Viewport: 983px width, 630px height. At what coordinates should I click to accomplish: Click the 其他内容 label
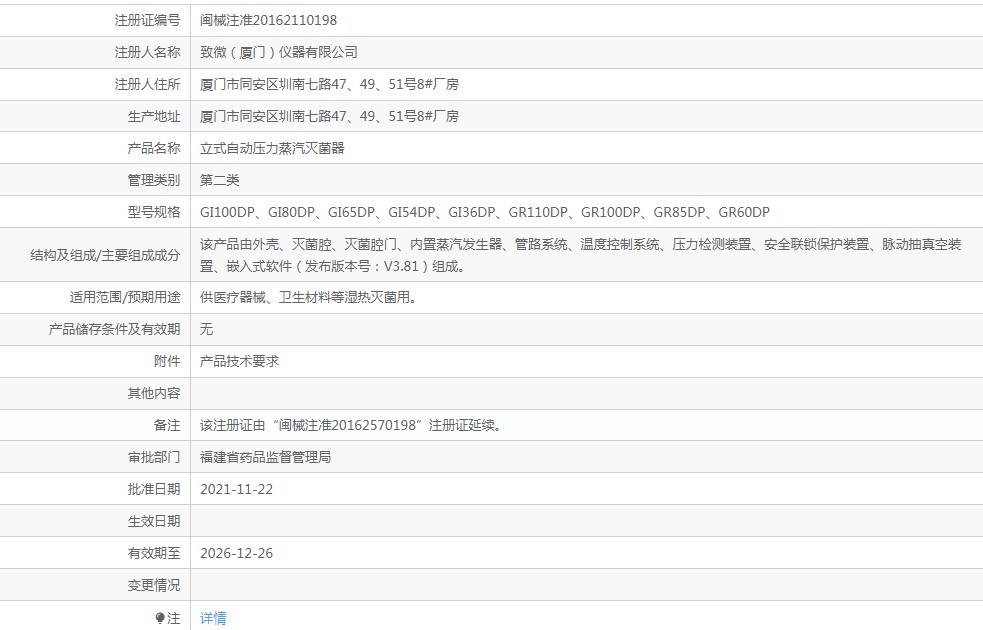click(154, 393)
